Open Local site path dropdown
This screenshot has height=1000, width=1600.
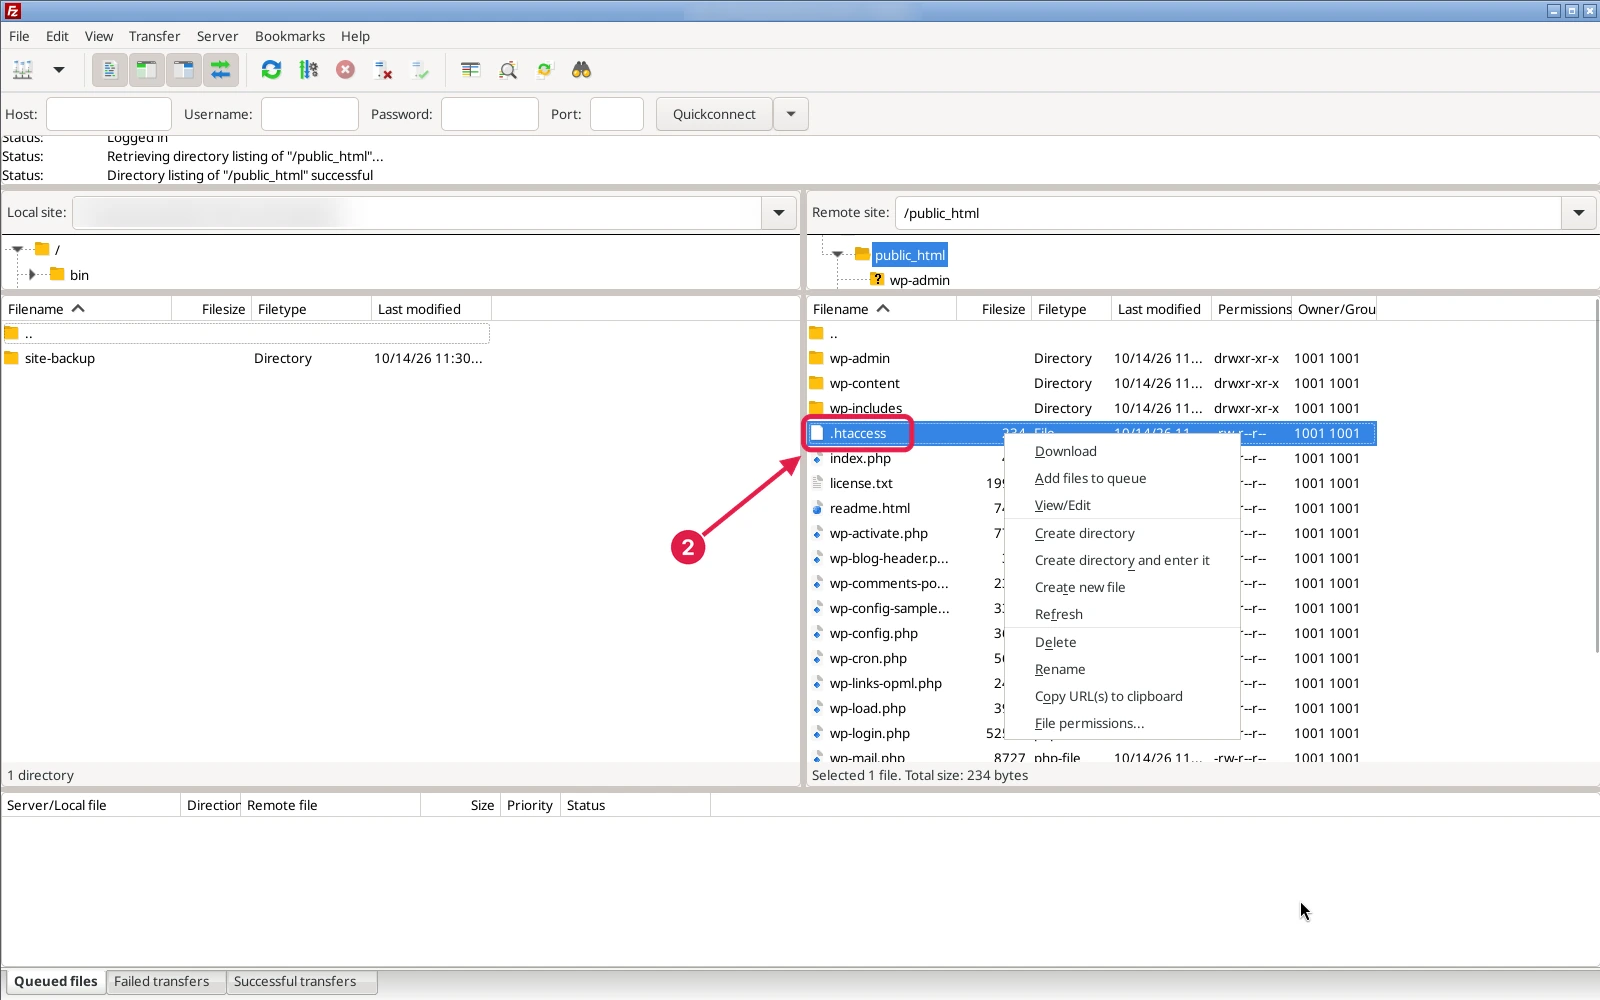[x=779, y=213]
